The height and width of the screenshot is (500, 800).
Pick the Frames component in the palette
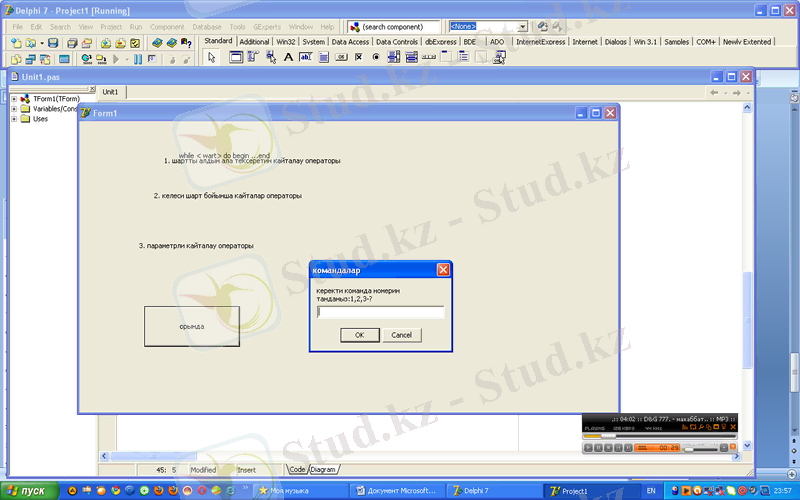click(236, 57)
